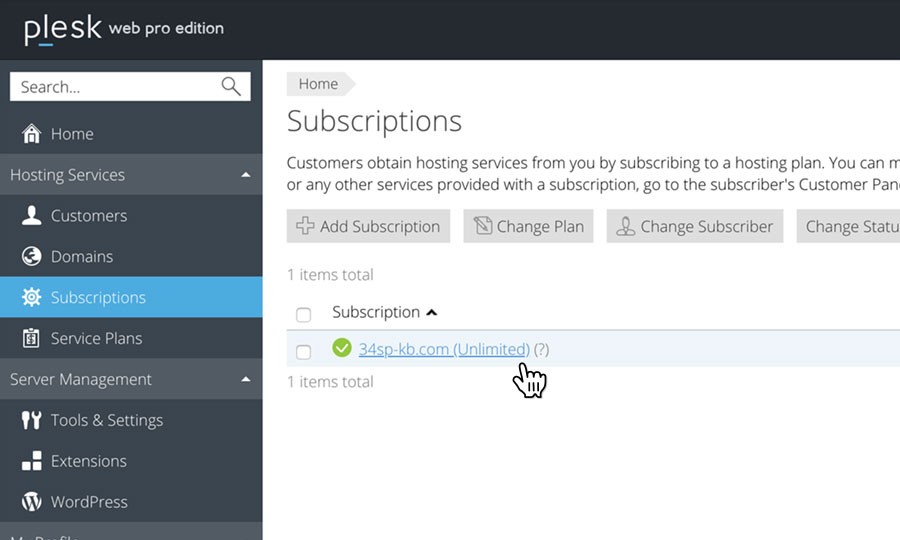Tick the checkbox for the 34sp-kb.com row
The width and height of the screenshot is (900, 540).
304,352
